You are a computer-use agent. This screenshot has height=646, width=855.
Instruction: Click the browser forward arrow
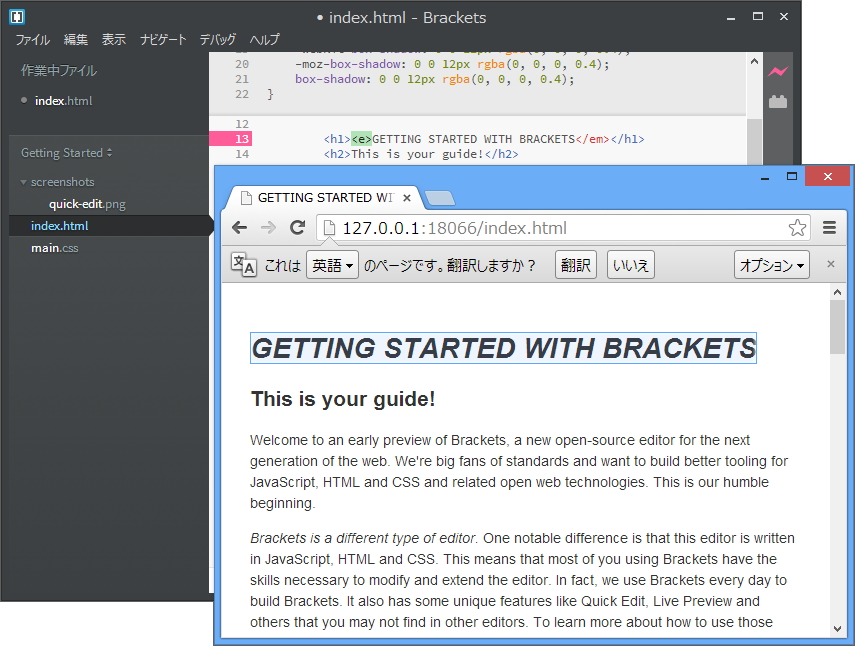coord(268,227)
